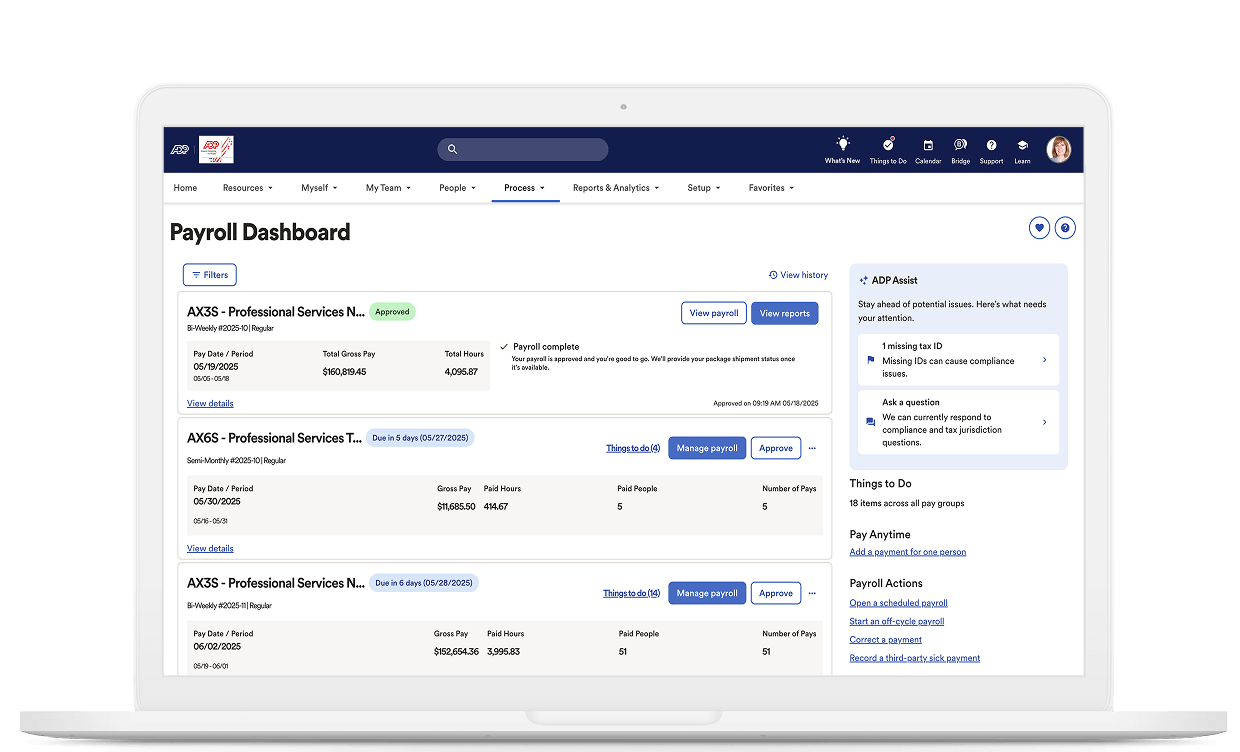1240x752 pixels.
Task: Expand the My Team dropdown
Action: point(388,188)
